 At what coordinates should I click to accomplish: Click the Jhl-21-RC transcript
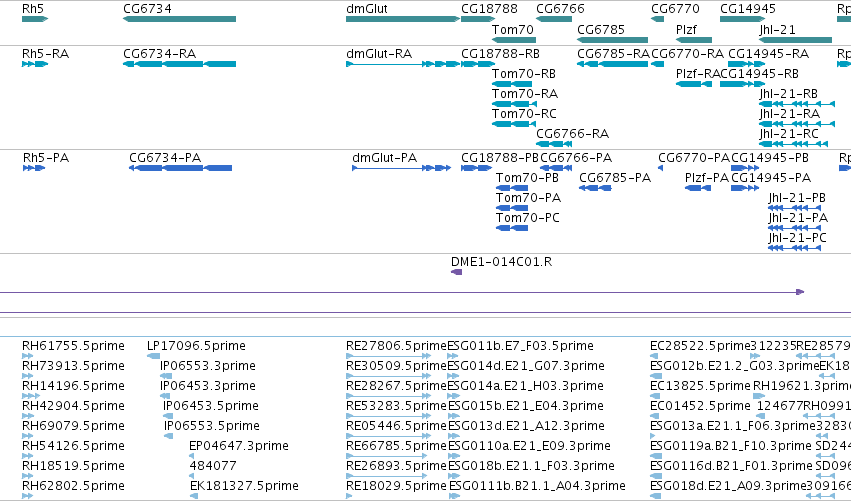pyautogui.click(x=793, y=144)
